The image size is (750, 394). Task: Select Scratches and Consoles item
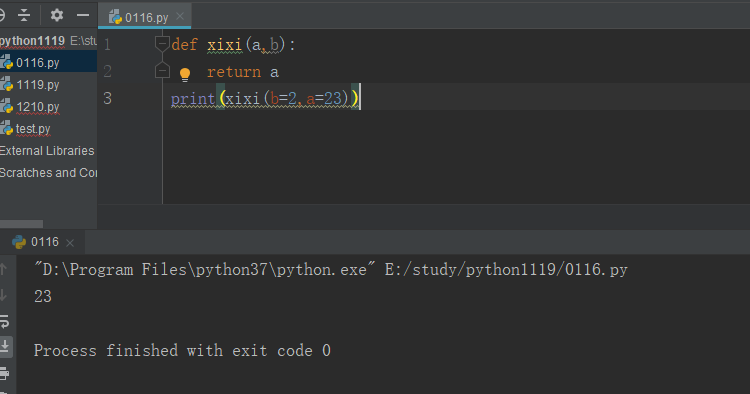[x=48, y=173]
